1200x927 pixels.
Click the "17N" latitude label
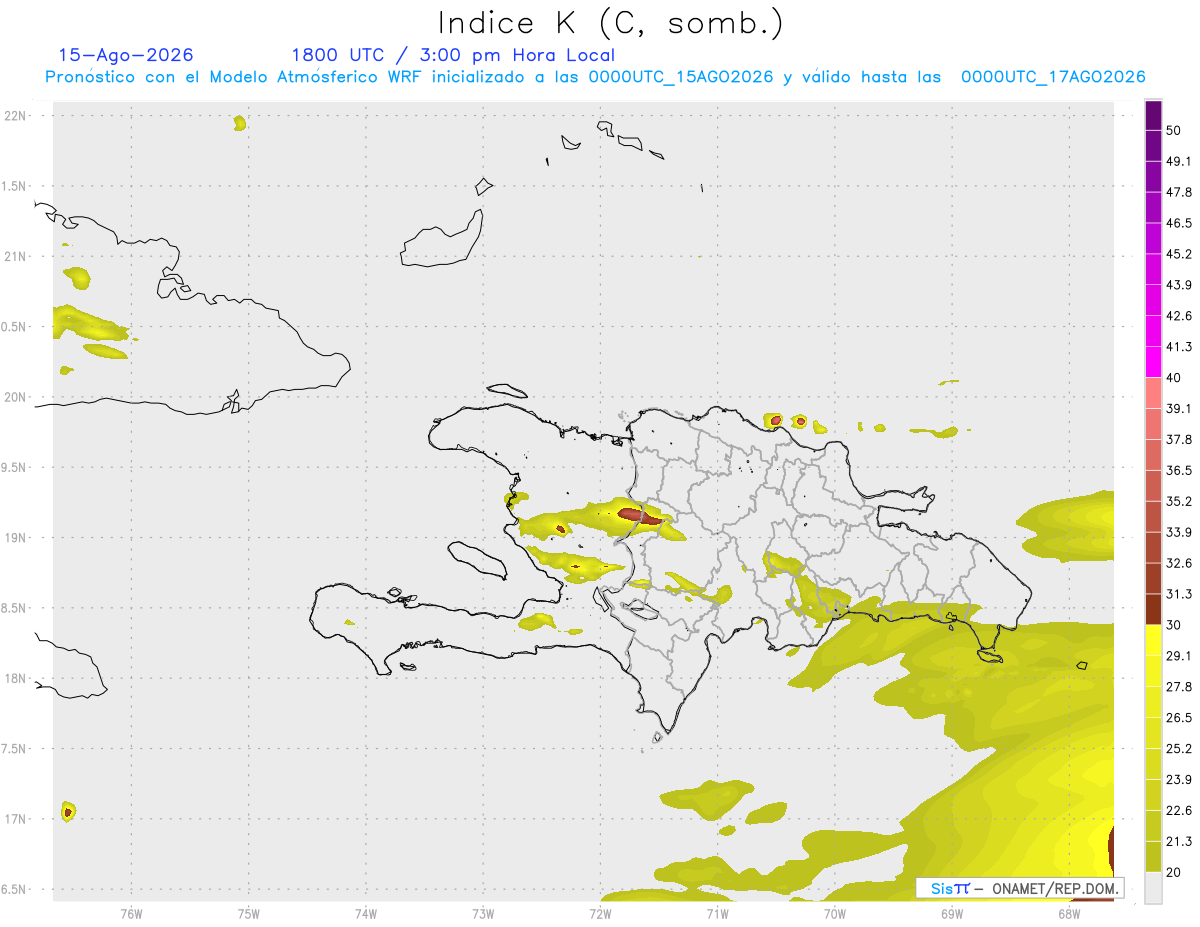(x=16, y=819)
